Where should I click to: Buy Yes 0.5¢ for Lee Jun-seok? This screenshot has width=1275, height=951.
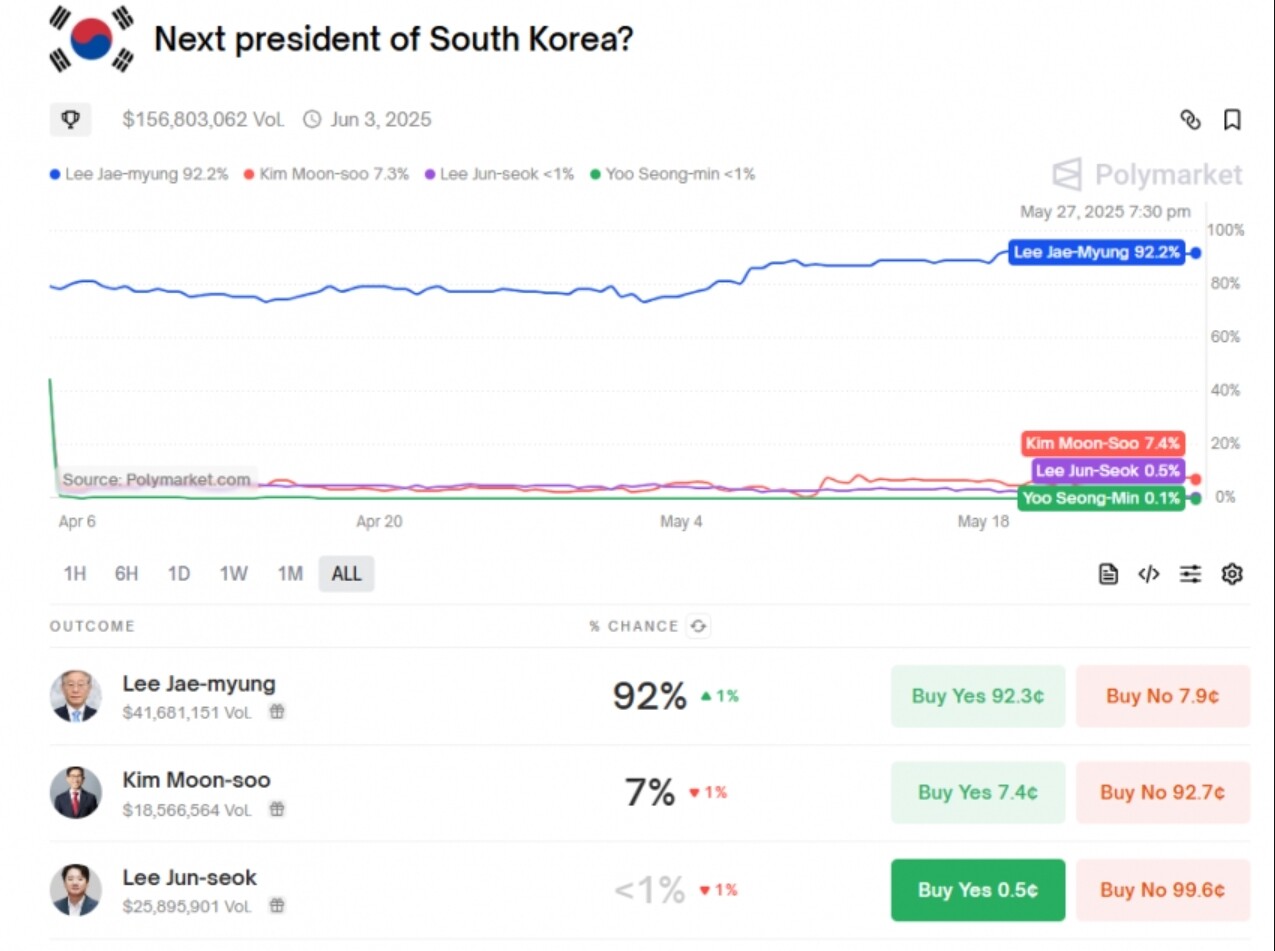[x=977, y=890]
